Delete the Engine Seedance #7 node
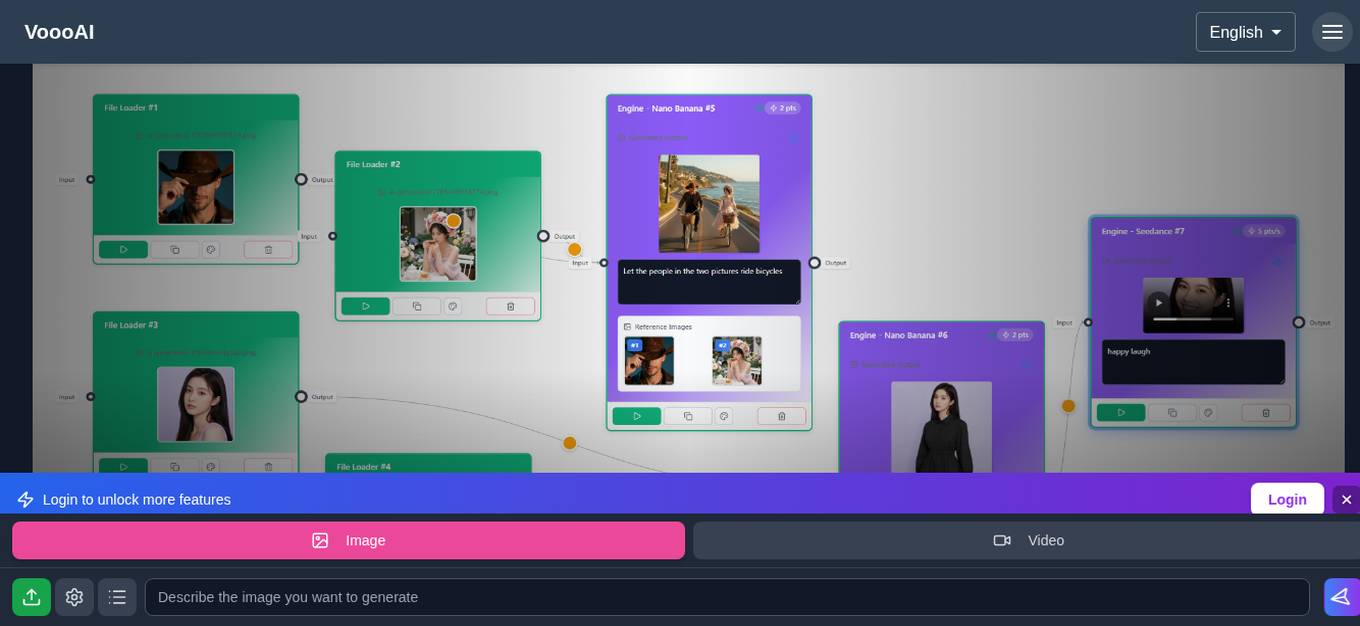 coord(1265,413)
